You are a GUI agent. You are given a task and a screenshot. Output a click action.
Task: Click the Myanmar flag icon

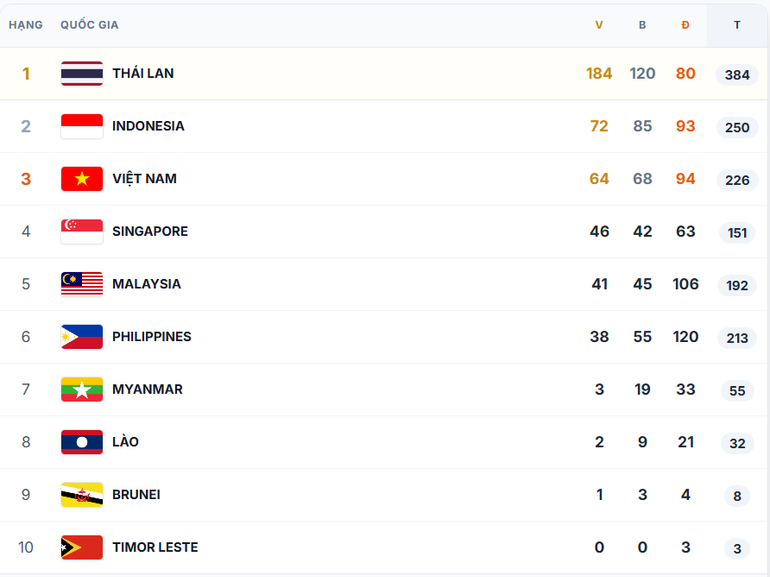81,389
